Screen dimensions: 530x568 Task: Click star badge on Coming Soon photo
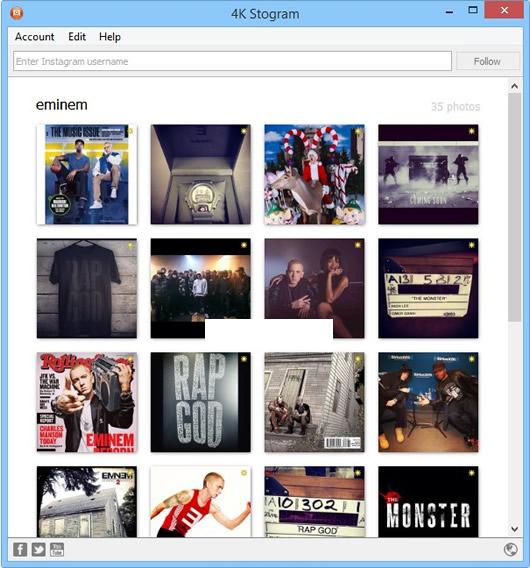click(472, 131)
